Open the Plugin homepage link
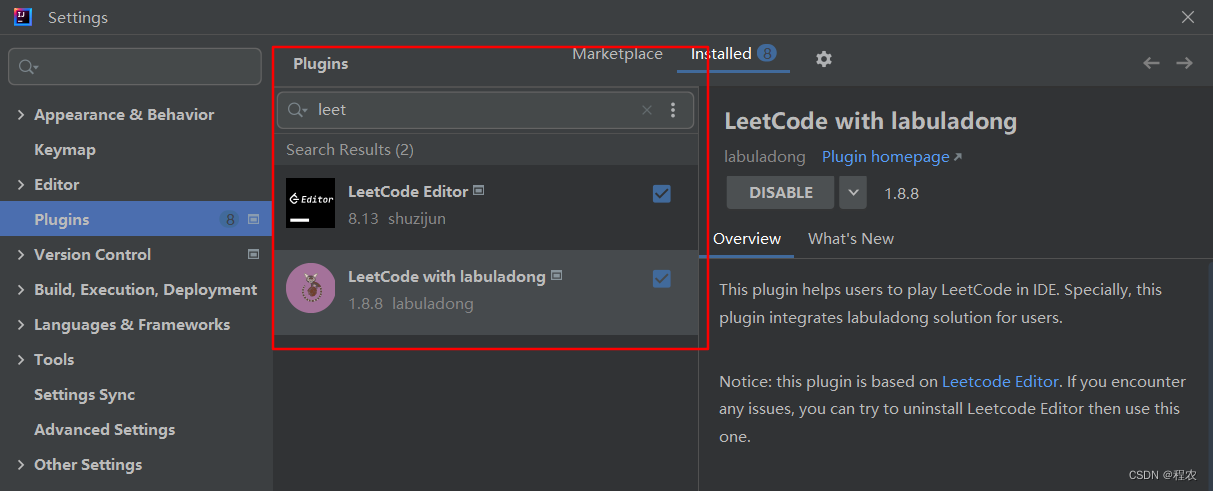This screenshot has height=491, width=1213. point(892,157)
